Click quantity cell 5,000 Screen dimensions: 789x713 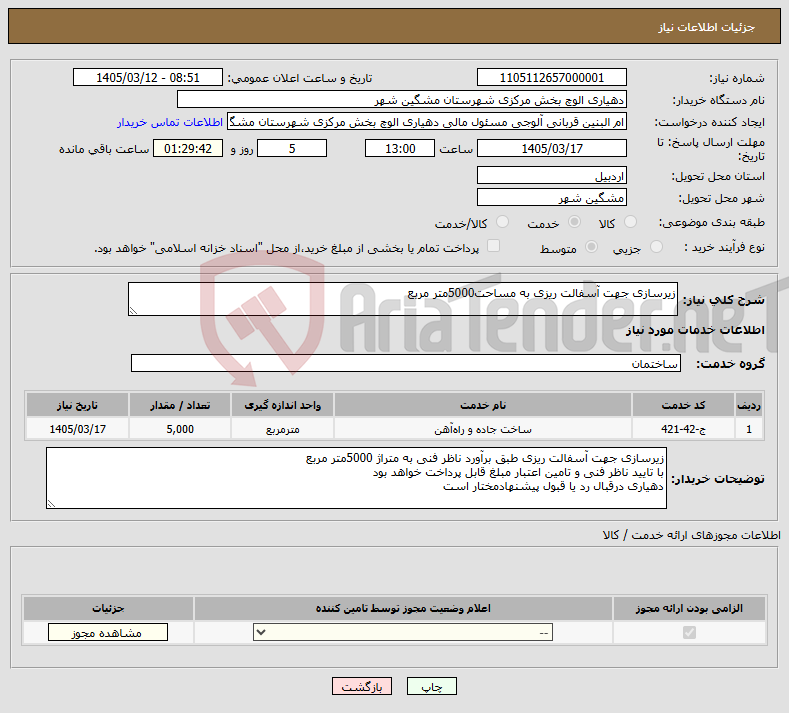(180, 429)
